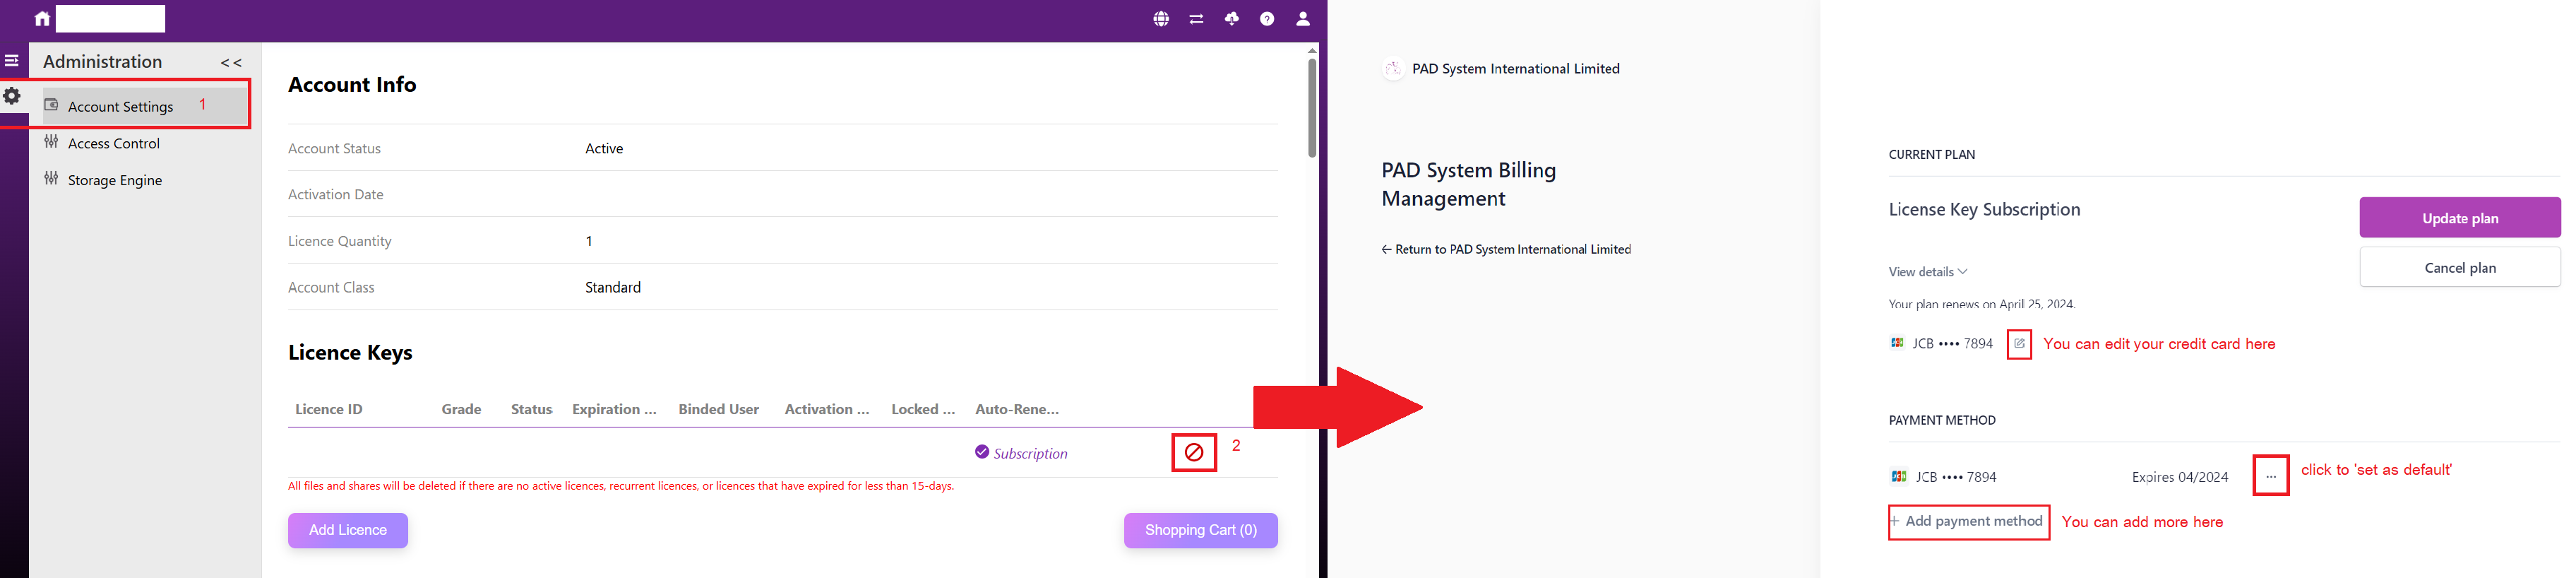
Task: Open the three-dot menu for JCB payment method
Action: pyautogui.click(x=2270, y=476)
